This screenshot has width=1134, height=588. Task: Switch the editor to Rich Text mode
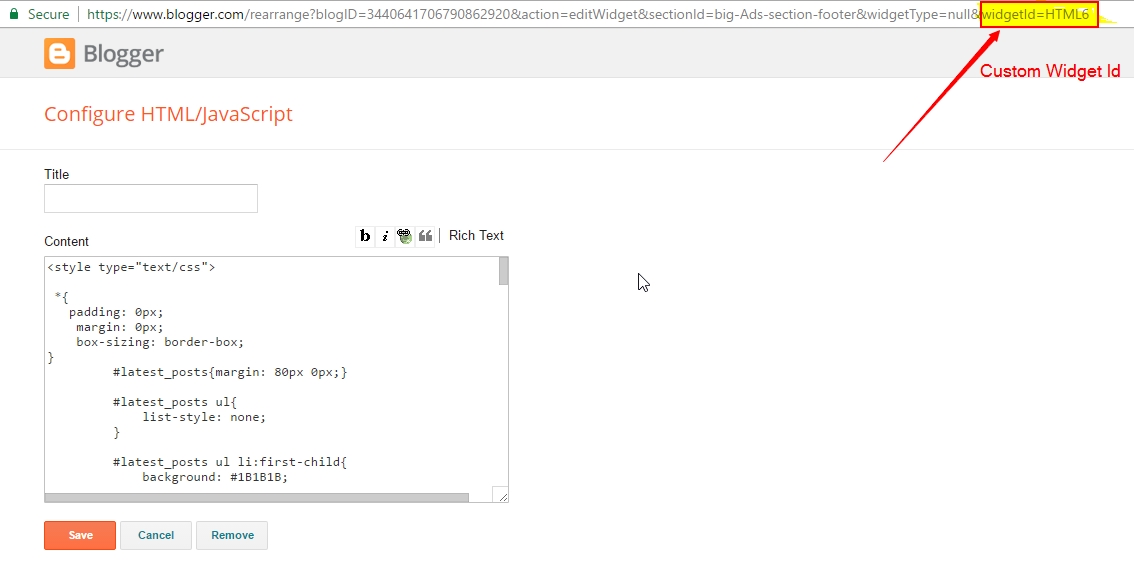(x=476, y=235)
